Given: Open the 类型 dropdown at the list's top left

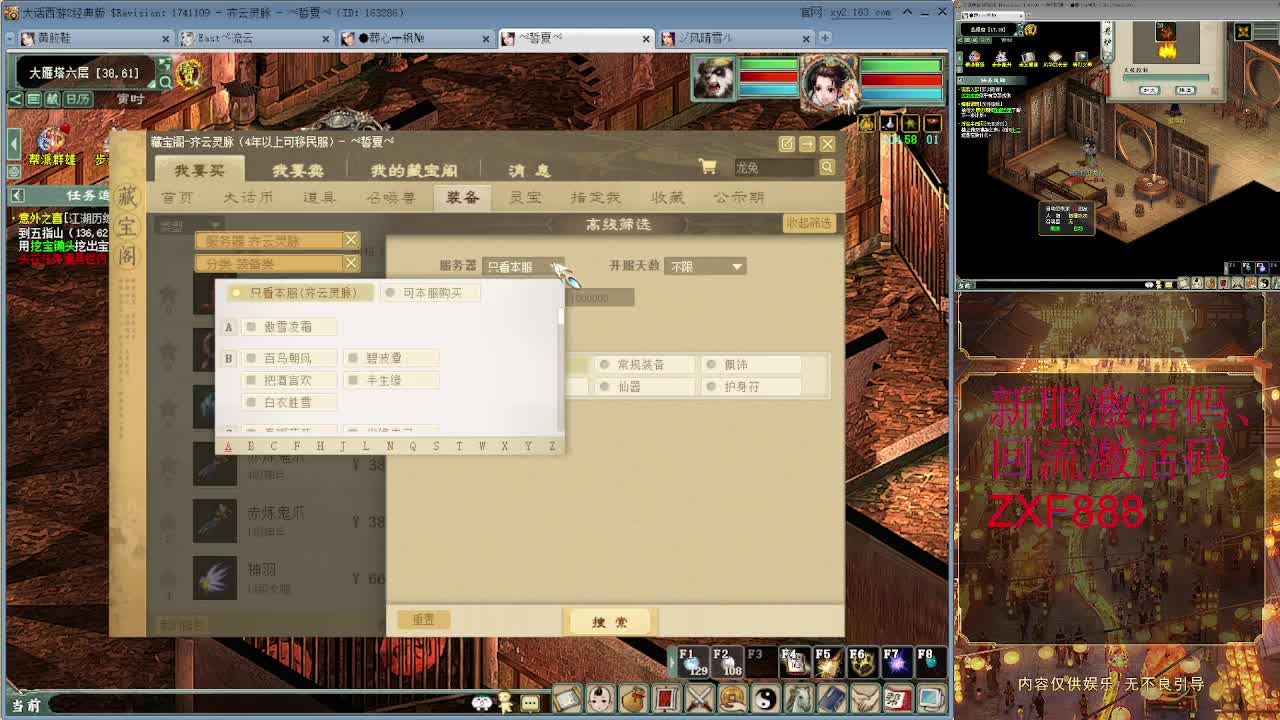Looking at the screenshot, I should coord(190,226).
